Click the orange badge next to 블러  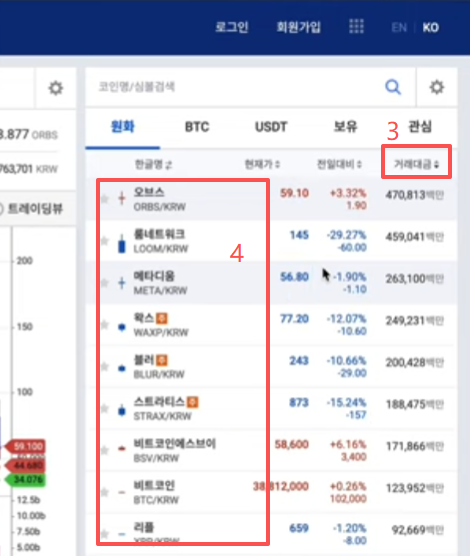[162, 360]
